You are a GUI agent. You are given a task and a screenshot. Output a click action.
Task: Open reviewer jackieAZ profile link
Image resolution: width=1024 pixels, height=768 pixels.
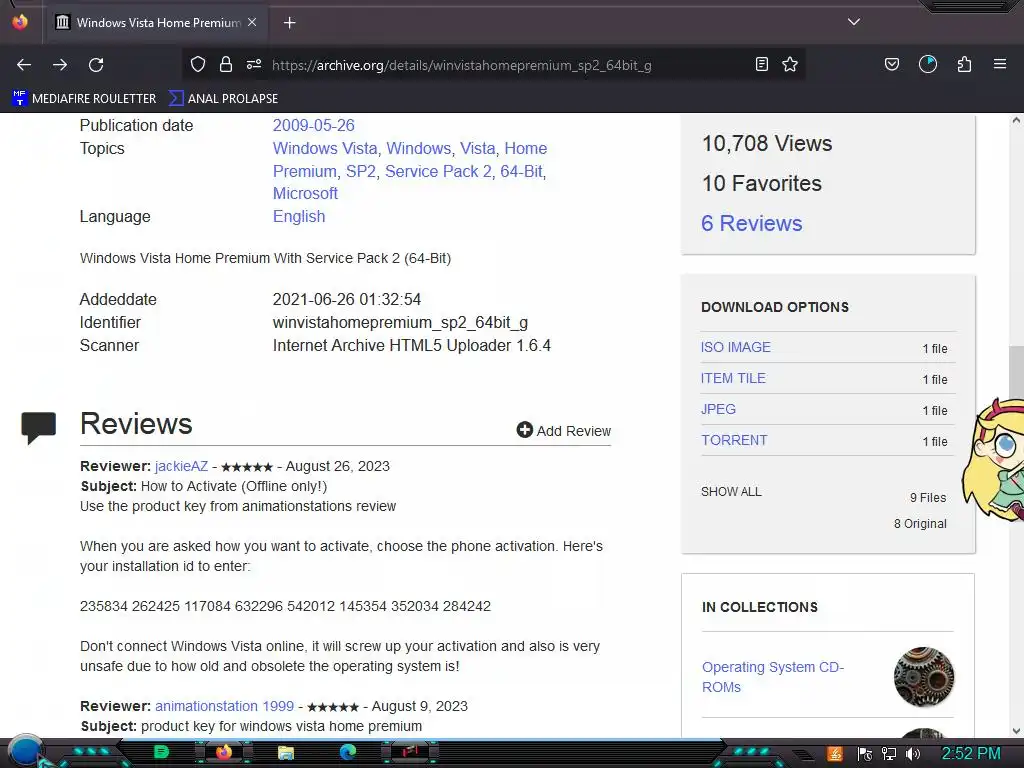click(182, 466)
